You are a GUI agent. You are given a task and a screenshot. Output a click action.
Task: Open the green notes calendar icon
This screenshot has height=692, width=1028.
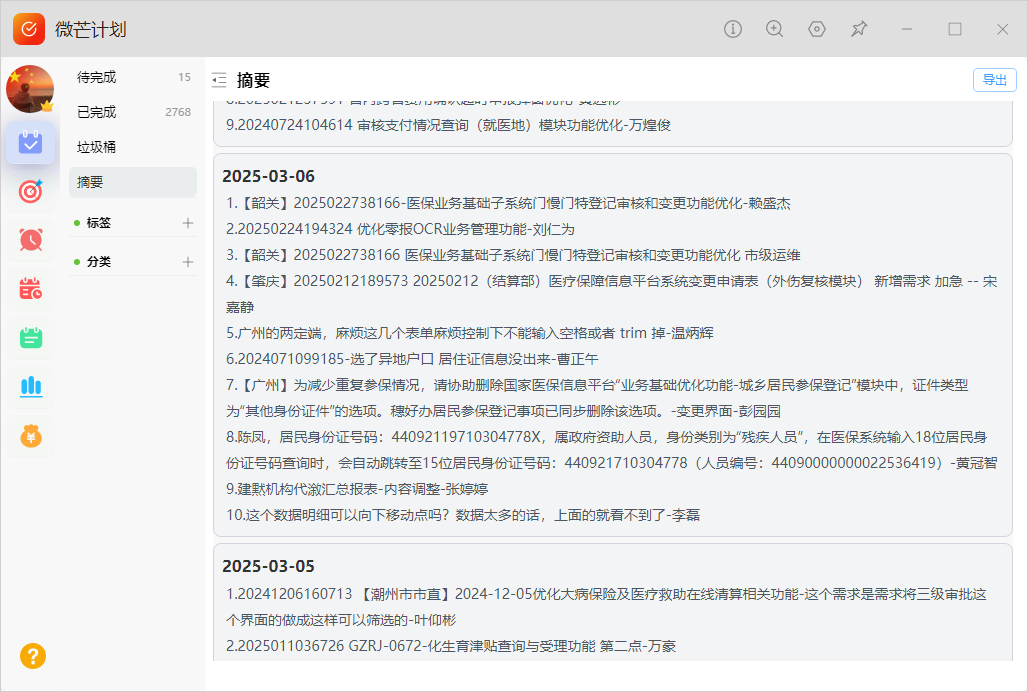tap(30, 337)
